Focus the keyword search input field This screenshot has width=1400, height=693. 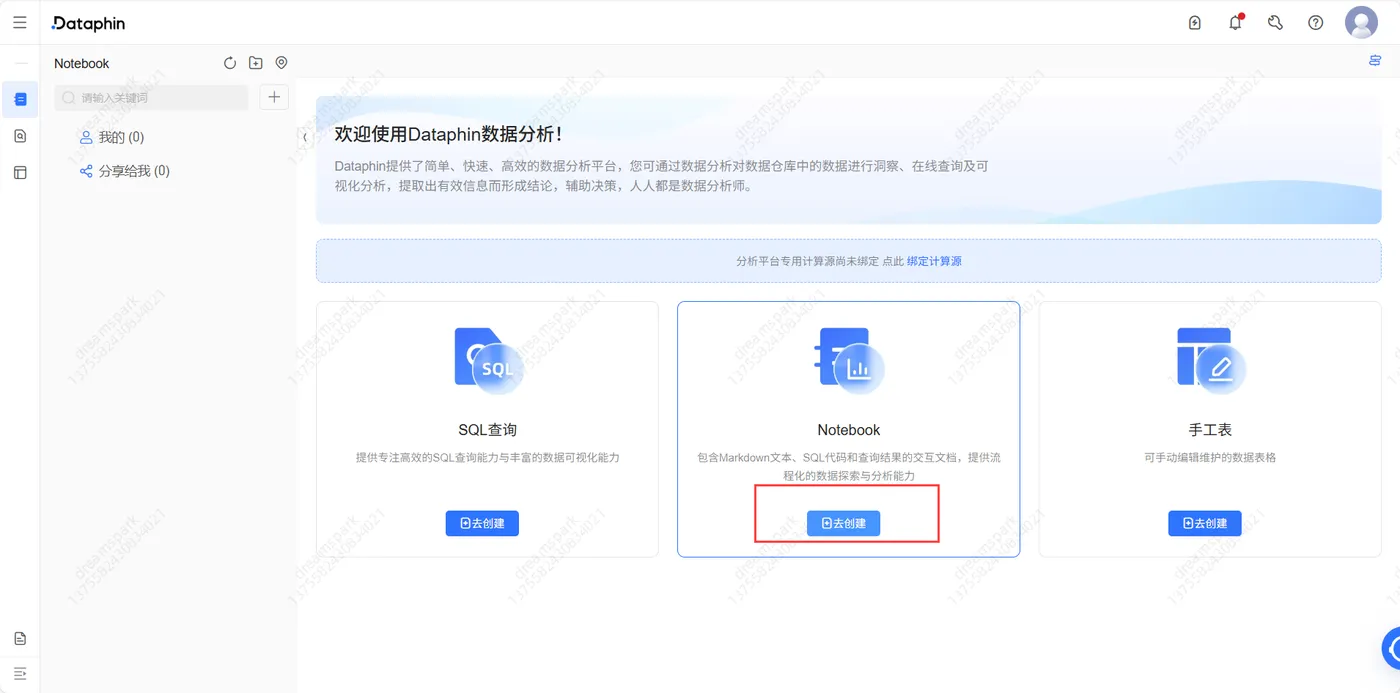[151, 97]
